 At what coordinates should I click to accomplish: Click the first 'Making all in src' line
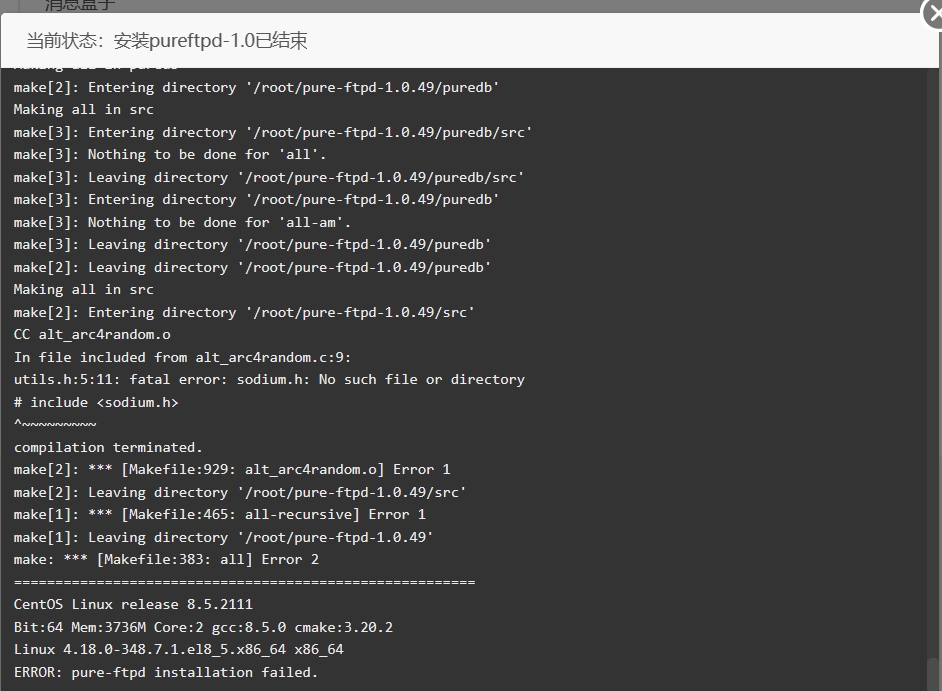click(84, 109)
